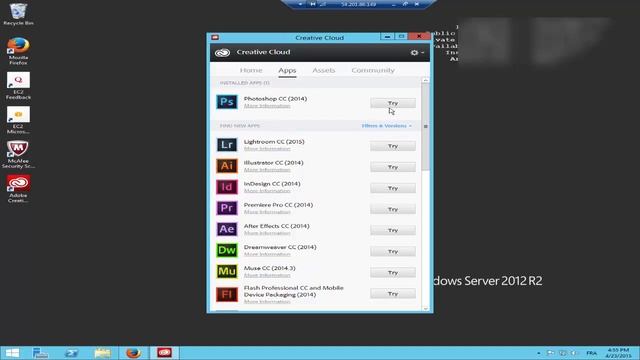Click Try for After Effects CC (2014)
The height and width of the screenshot is (360, 640).
tap(393, 230)
